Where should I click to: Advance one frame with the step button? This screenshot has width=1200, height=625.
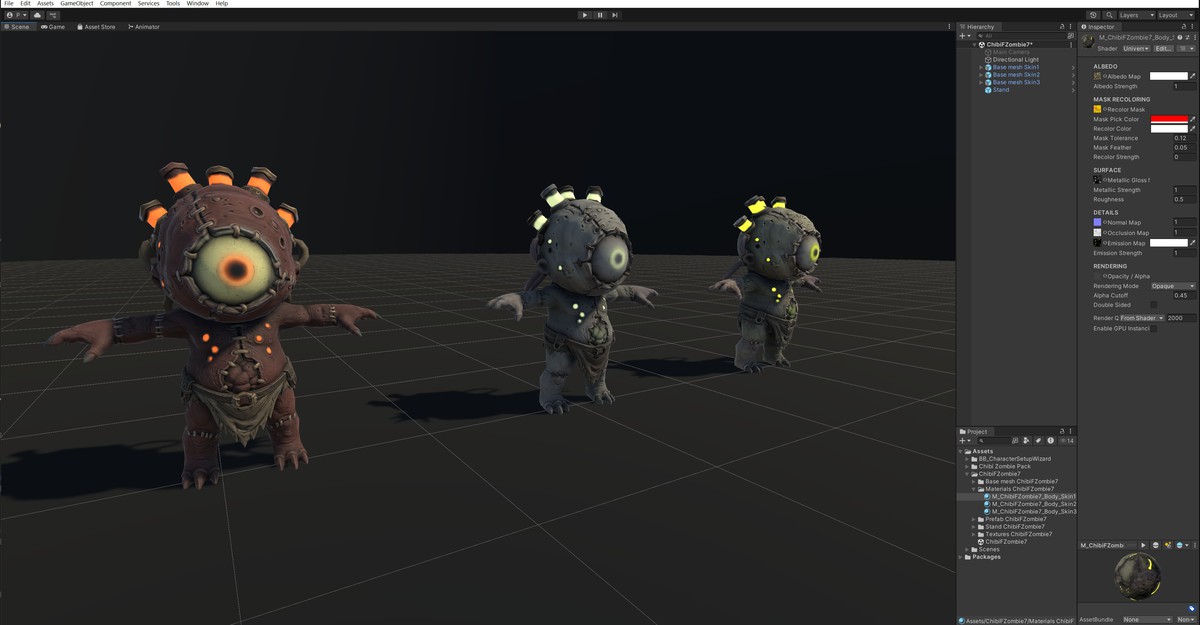coord(614,15)
